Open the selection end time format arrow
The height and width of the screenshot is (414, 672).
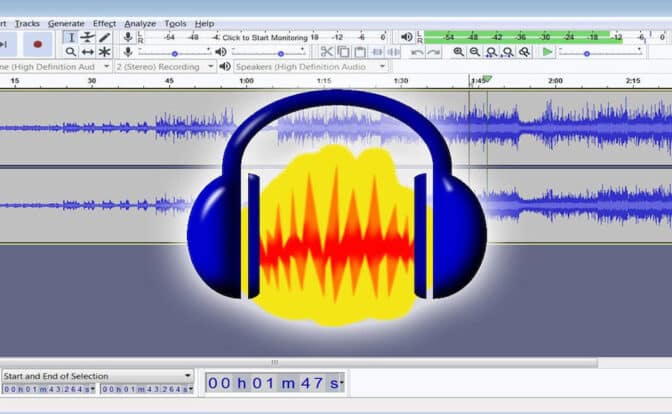[191, 389]
